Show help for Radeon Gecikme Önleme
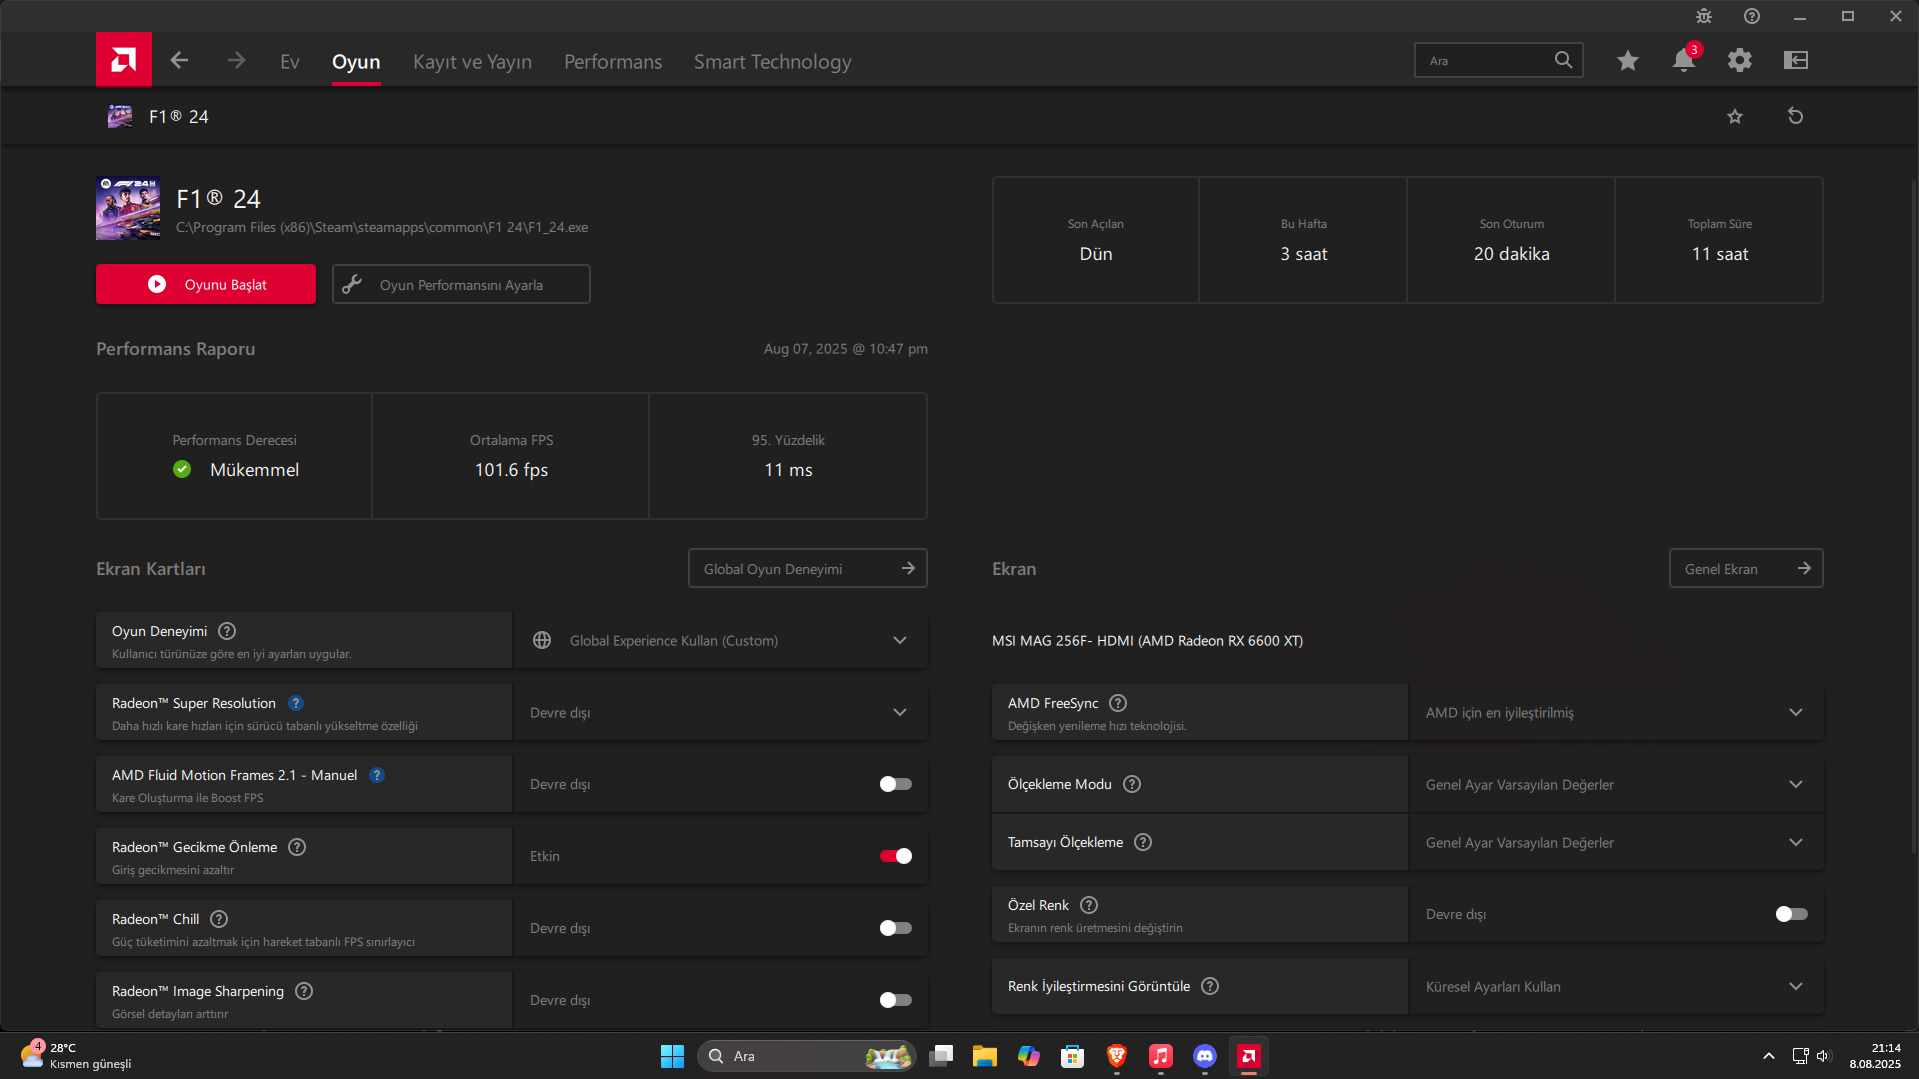This screenshot has width=1919, height=1079. tap(297, 847)
